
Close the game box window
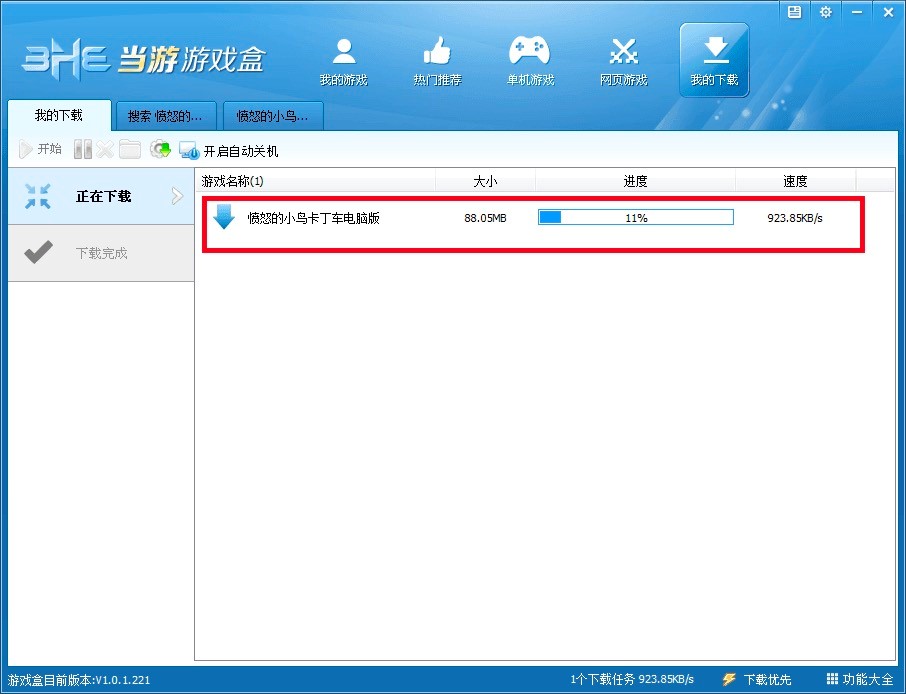pyautogui.click(x=889, y=12)
